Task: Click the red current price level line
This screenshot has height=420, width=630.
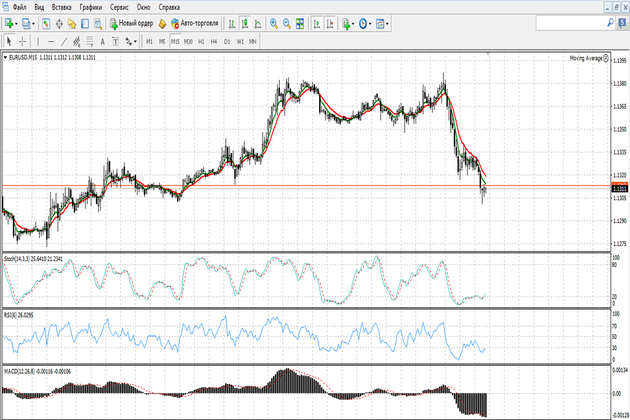Action: [300, 187]
